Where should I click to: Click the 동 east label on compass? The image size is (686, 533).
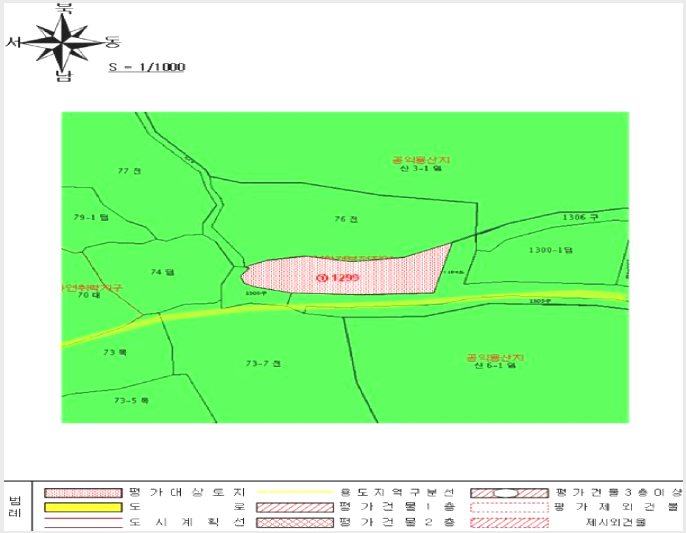[x=112, y=42]
